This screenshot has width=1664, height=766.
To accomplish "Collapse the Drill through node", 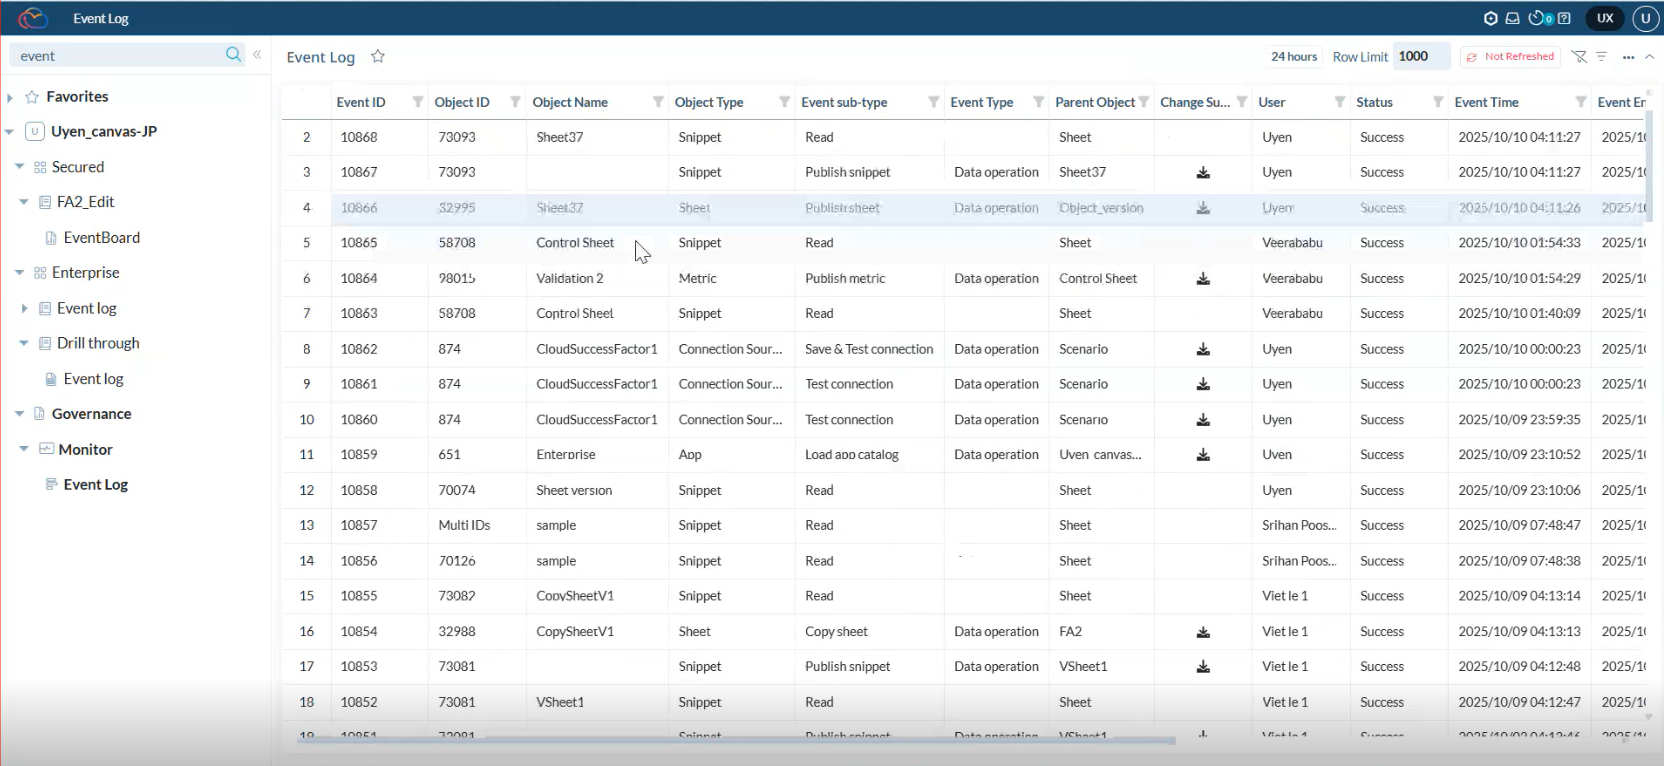I will click(x=24, y=343).
